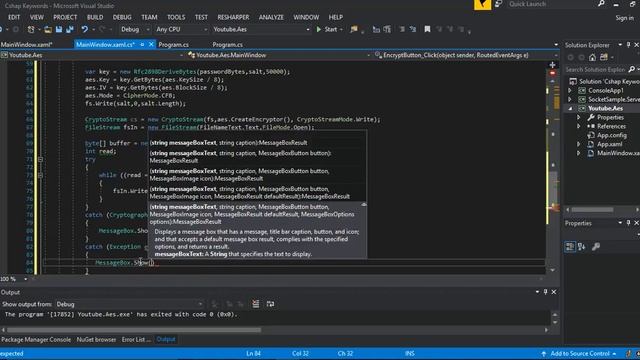640x360 pixels.
Task: Click the Property Pages wrench icon
Action: click(596, 247)
